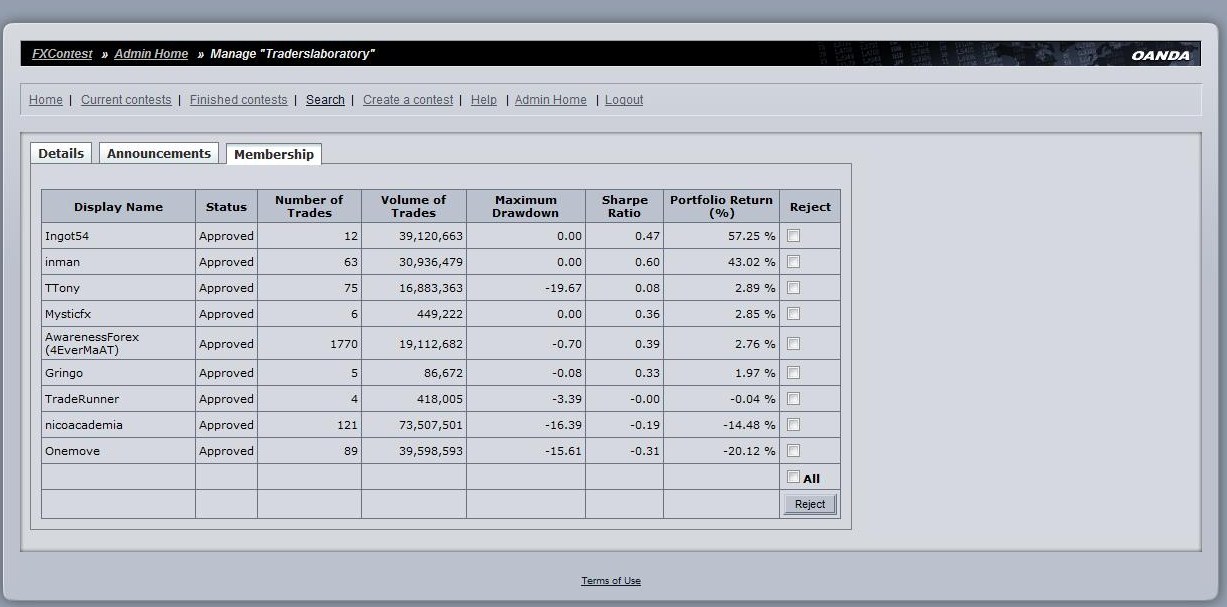Enable the All checkbox

[793, 477]
